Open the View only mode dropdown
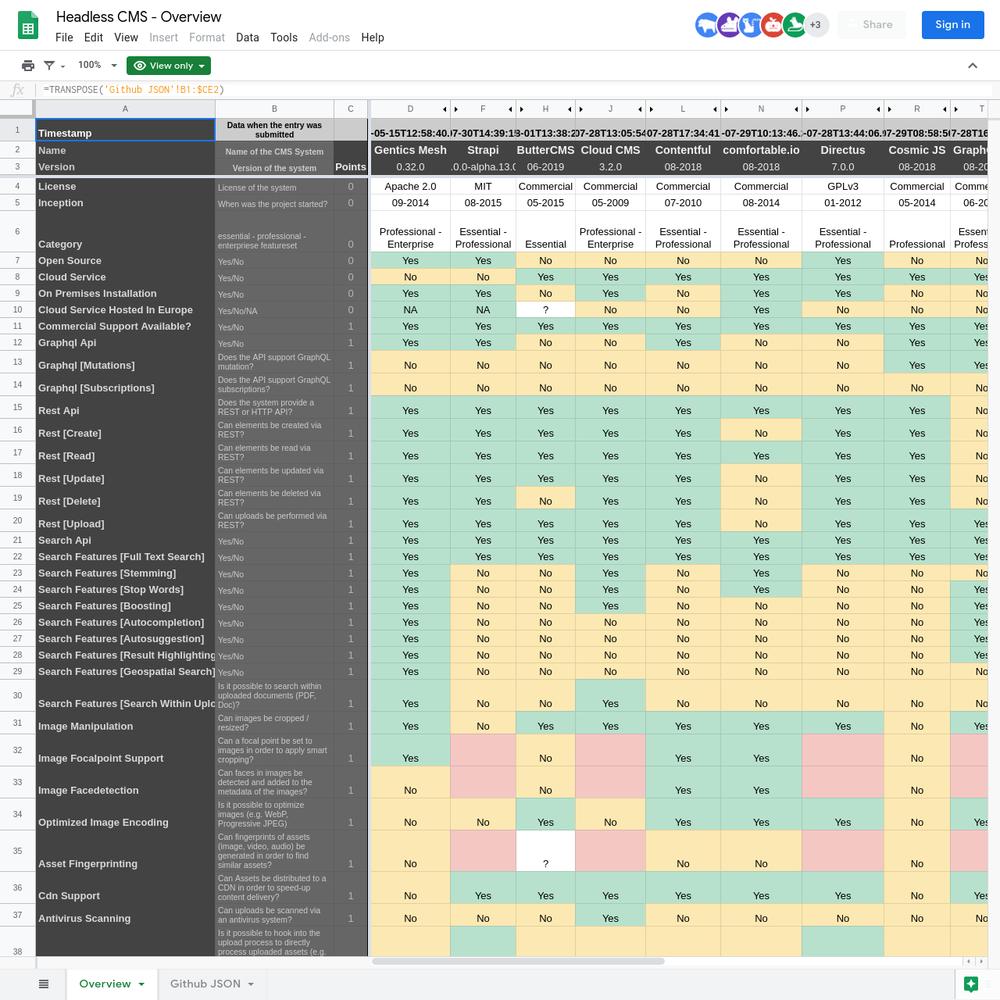Image resolution: width=1000 pixels, height=1000 pixels. click(x=169, y=66)
